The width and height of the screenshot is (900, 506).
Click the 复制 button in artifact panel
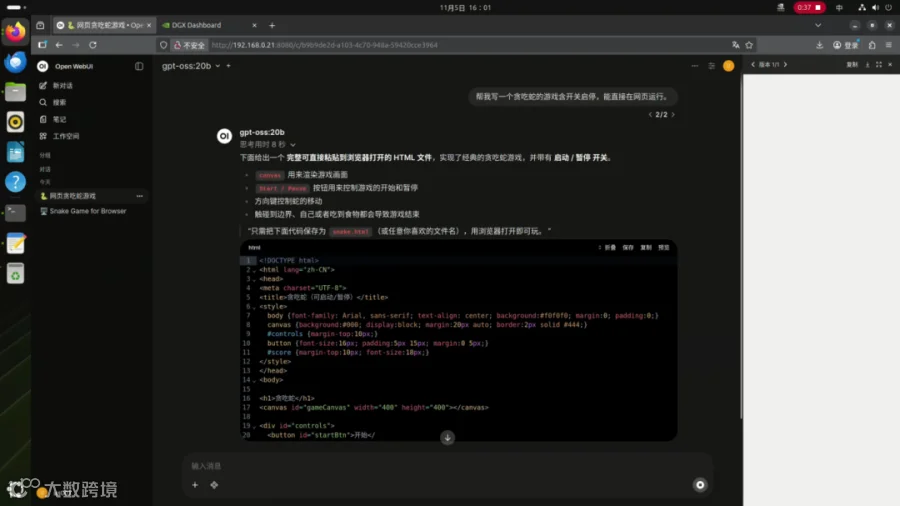[x=852, y=65]
